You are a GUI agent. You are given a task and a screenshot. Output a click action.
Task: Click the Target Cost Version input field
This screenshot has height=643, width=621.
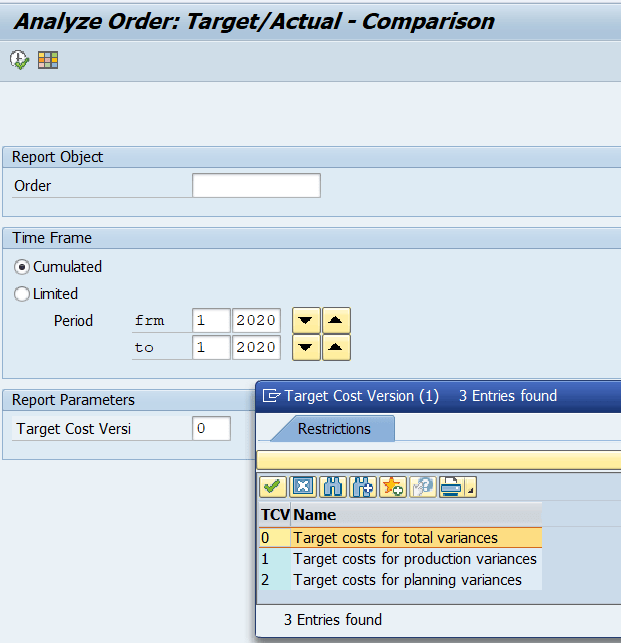pyautogui.click(x=211, y=429)
